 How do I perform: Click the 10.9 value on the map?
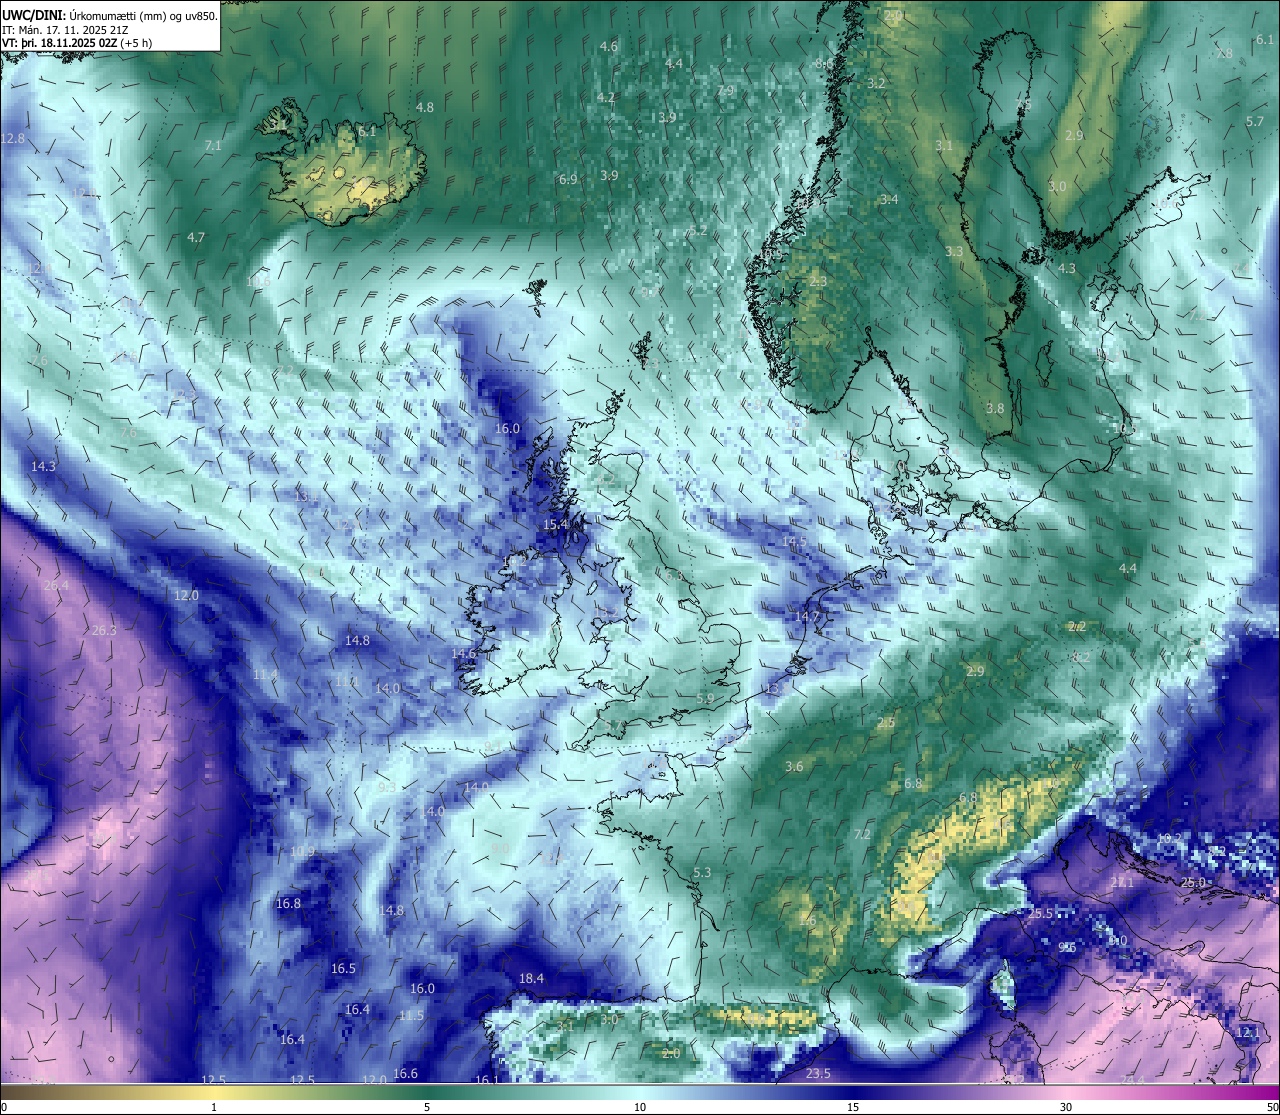tap(302, 851)
